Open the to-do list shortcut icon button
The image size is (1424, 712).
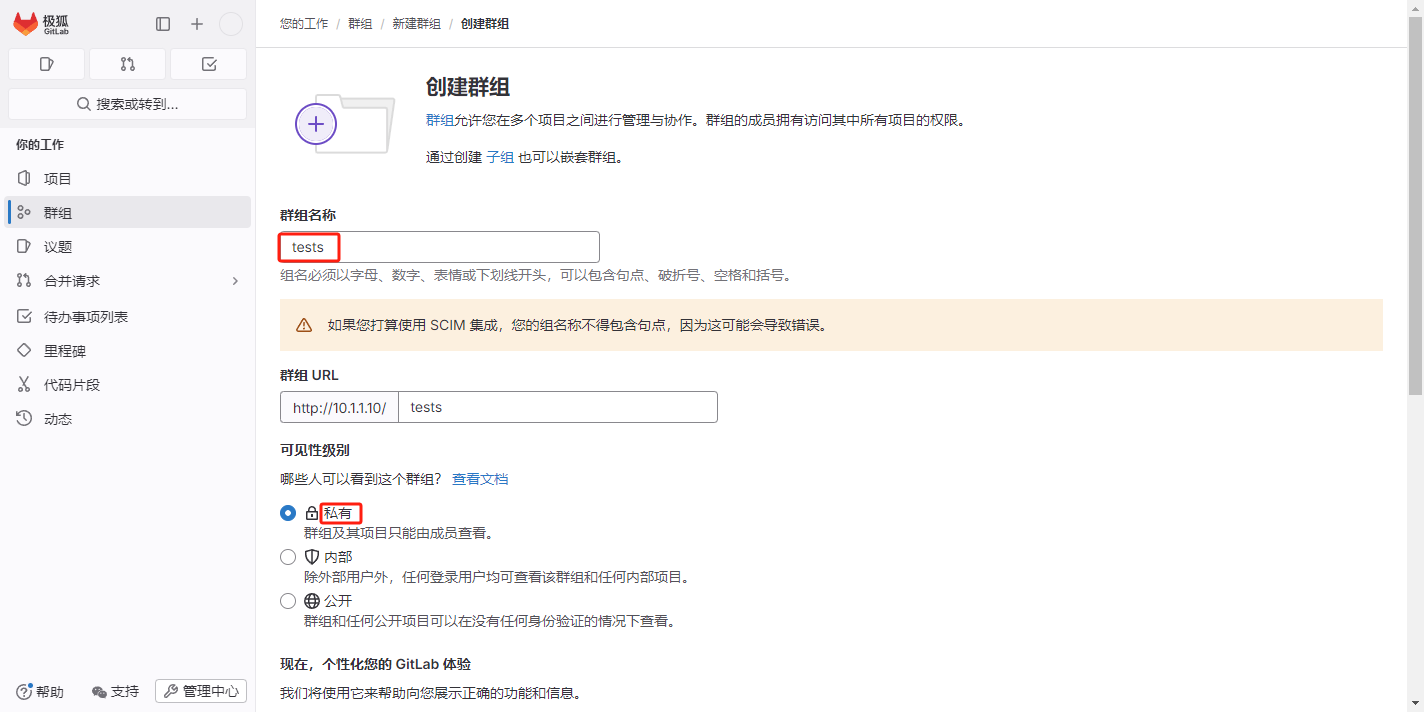[x=208, y=64]
